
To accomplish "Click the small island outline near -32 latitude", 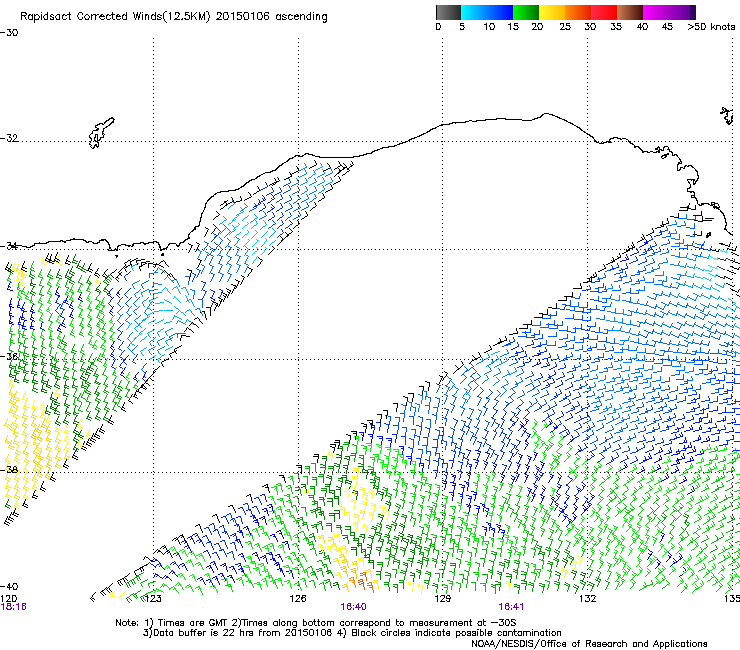I will pos(101,133).
